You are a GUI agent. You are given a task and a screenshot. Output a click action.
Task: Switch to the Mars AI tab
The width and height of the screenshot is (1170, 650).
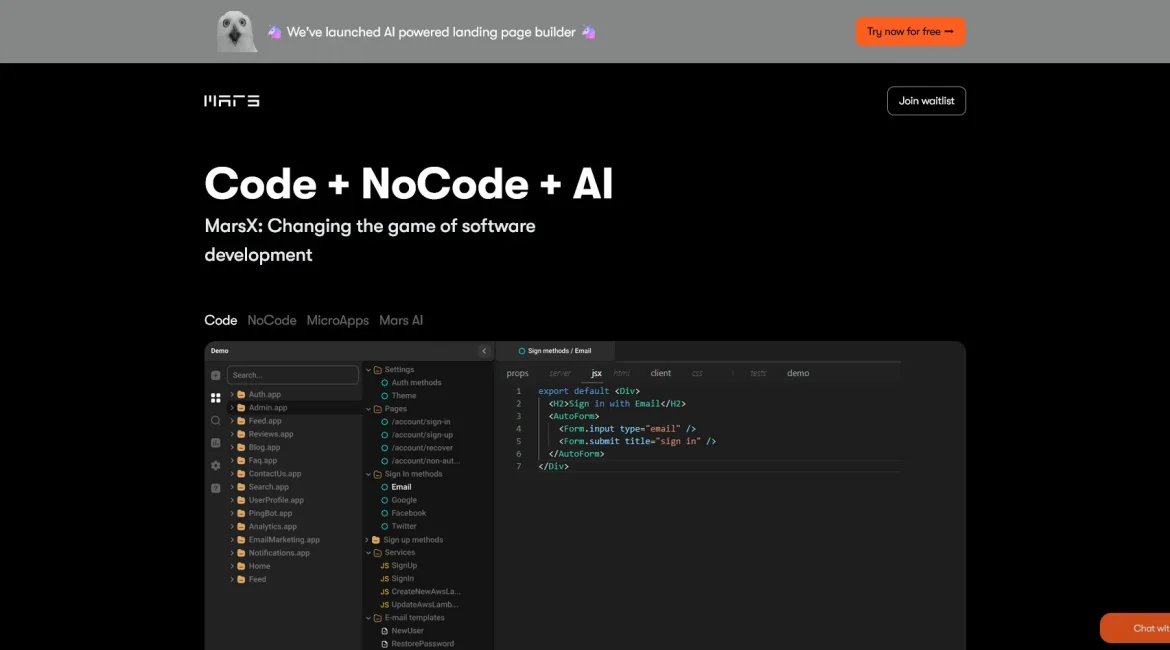coord(401,320)
